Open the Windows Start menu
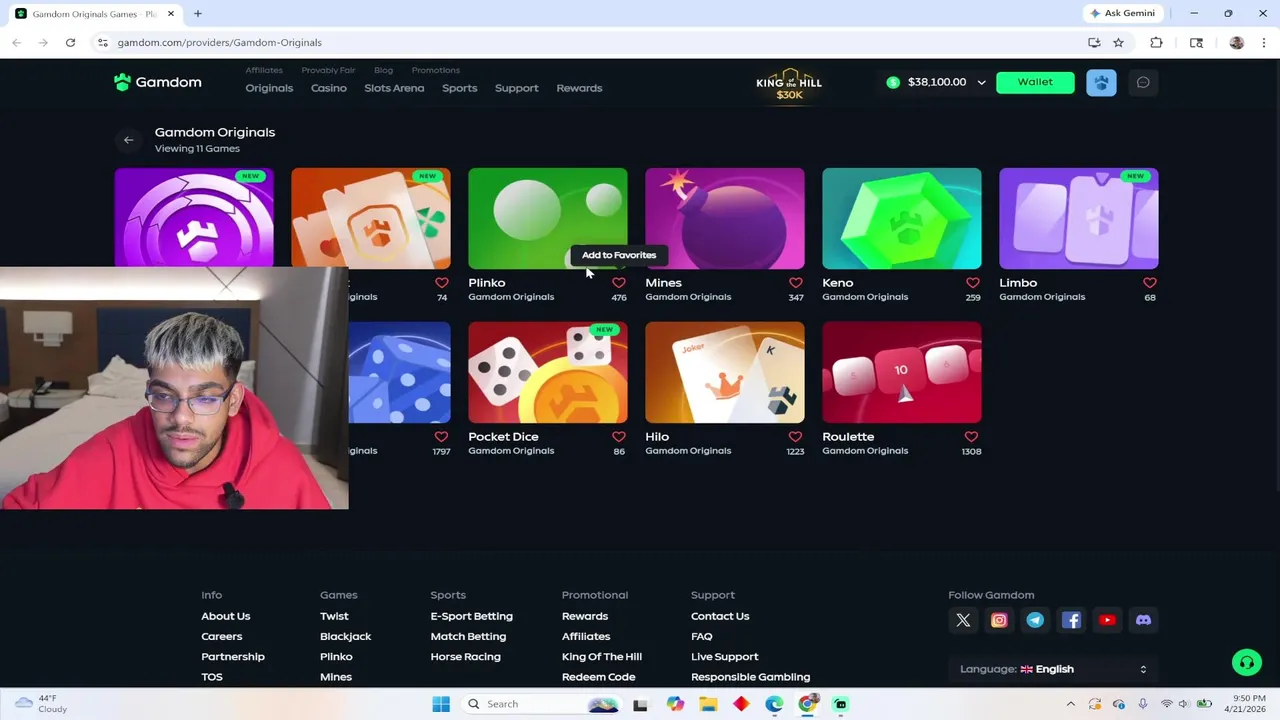1280x720 pixels. (x=441, y=704)
